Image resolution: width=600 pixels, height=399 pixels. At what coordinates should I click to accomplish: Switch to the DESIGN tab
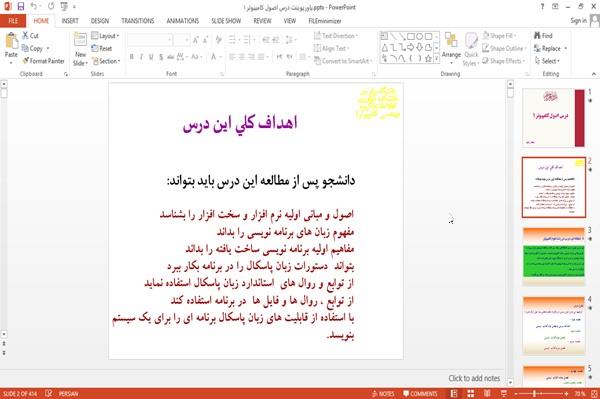[99, 21]
